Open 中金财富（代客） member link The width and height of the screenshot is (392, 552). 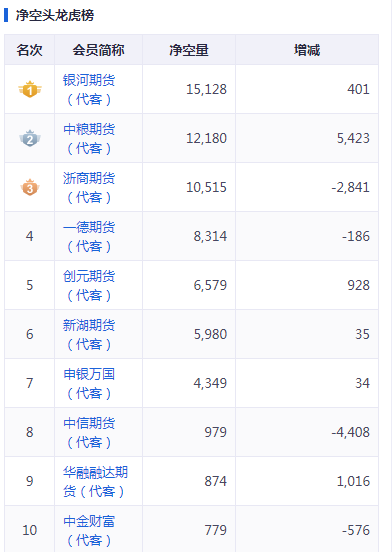89,530
